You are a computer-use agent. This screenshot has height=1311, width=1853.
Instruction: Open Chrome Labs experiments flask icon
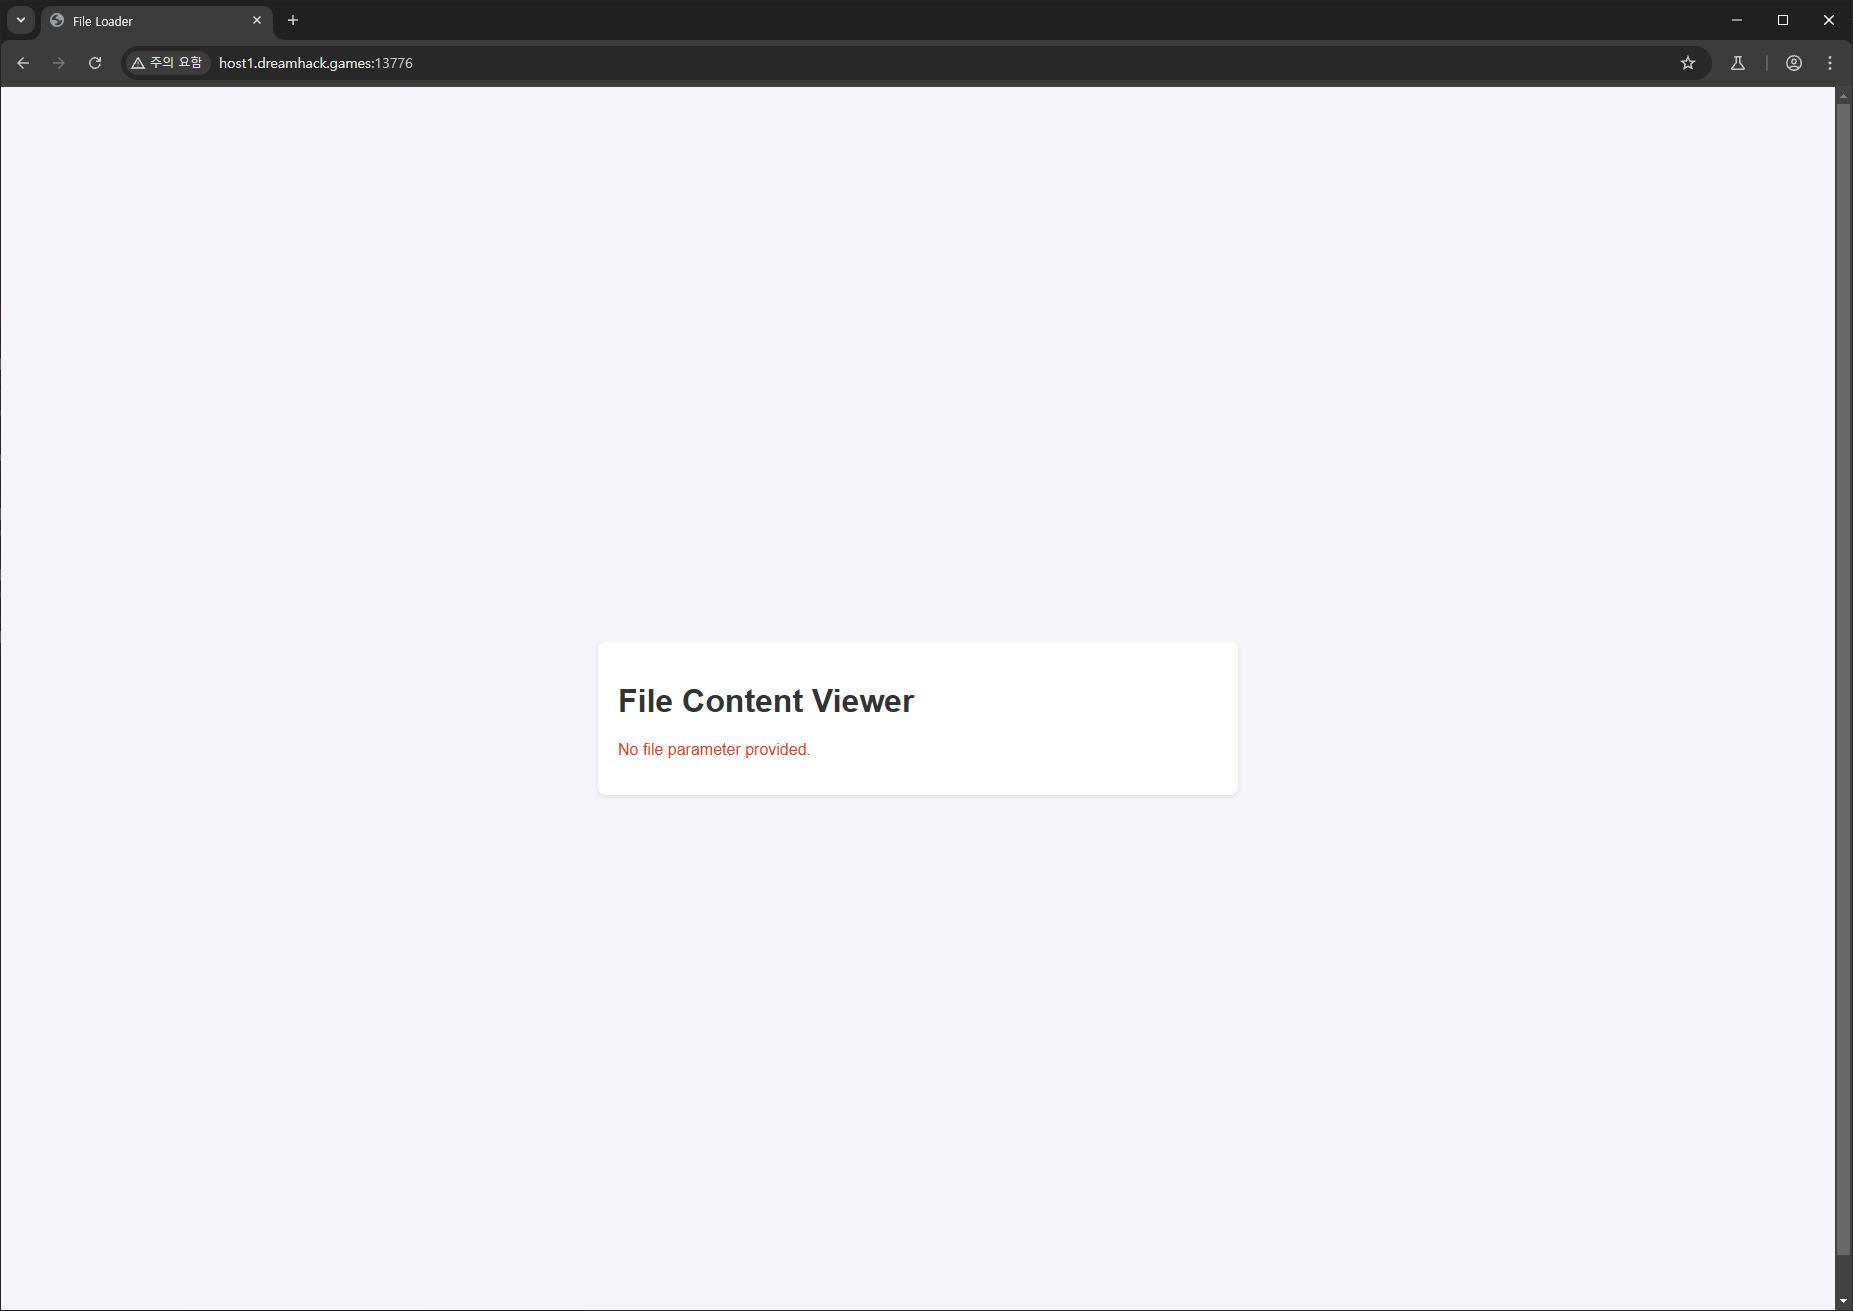[1738, 62]
